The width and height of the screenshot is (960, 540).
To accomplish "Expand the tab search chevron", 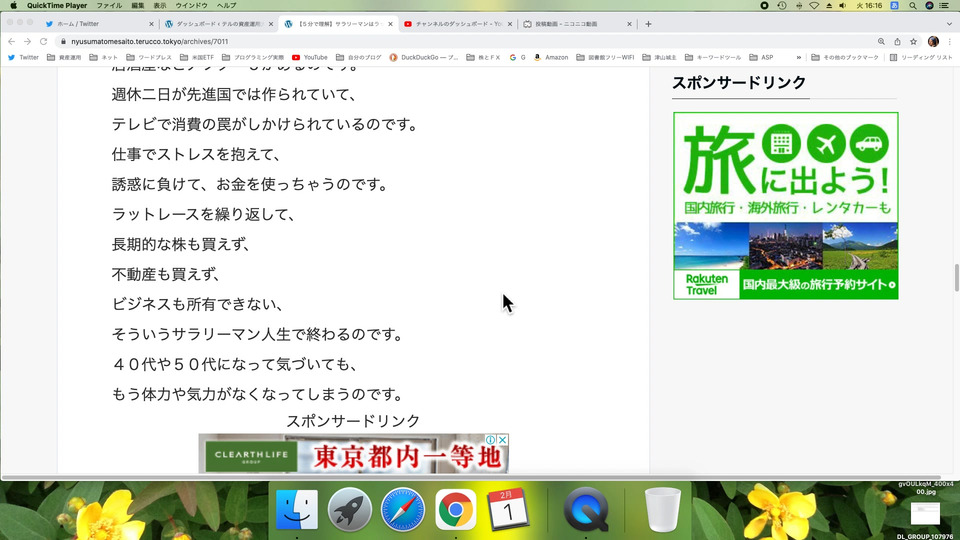I will pos(949,24).
